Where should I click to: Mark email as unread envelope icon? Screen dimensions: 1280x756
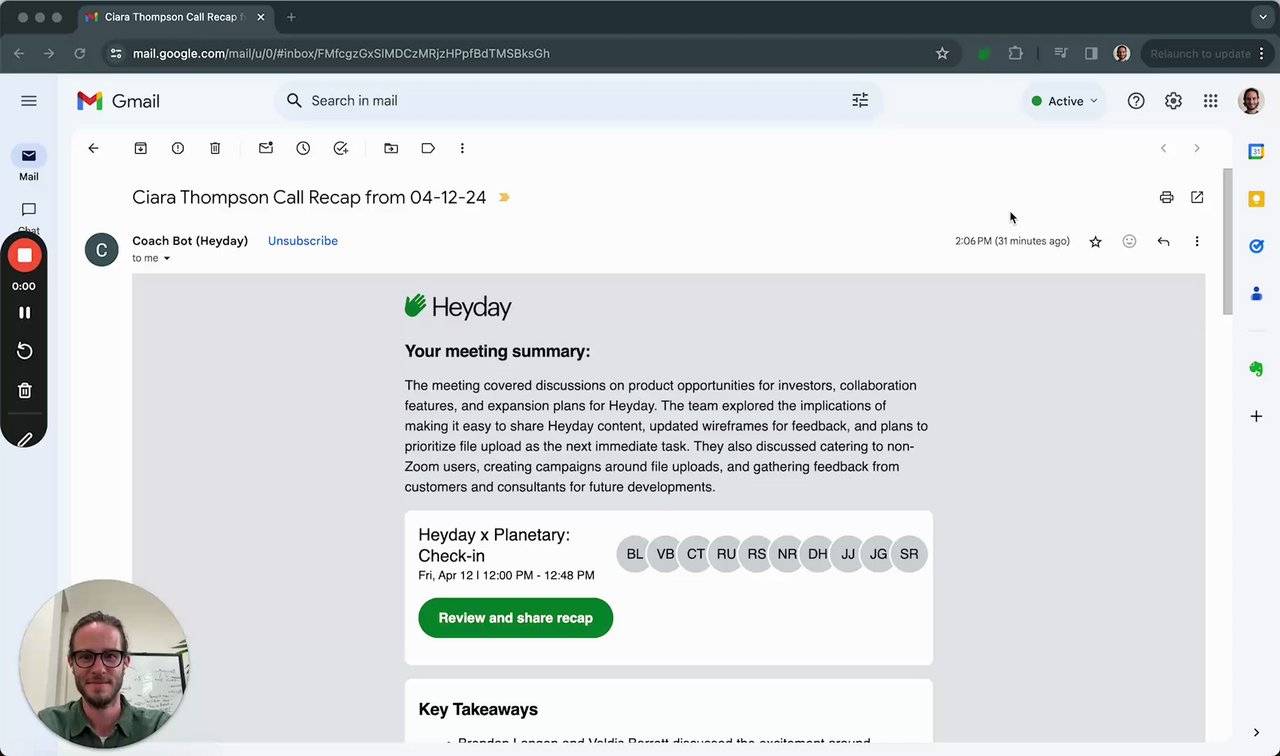[x=266, y=148]
